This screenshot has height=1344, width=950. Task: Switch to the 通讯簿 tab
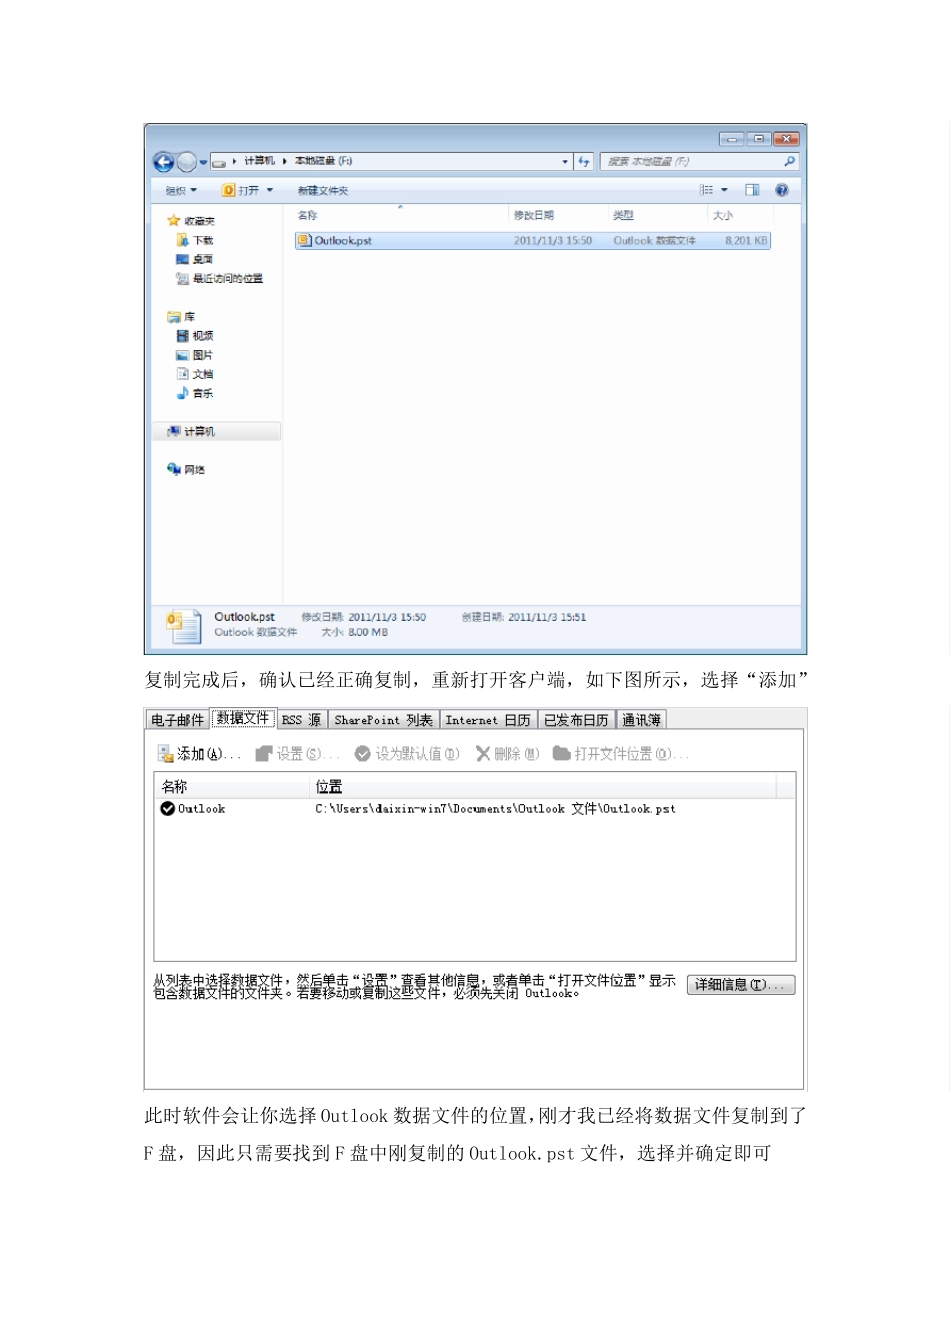click(641, 720)
